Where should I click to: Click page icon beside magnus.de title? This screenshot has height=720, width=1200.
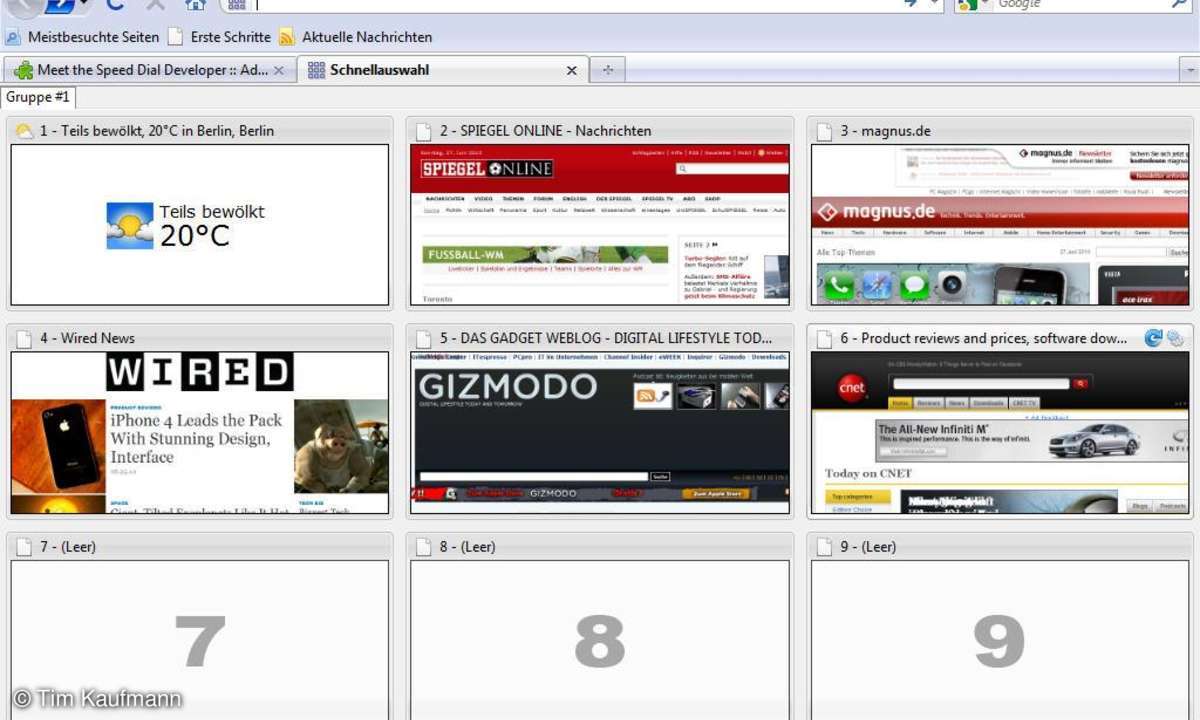[x=824, y=131]
